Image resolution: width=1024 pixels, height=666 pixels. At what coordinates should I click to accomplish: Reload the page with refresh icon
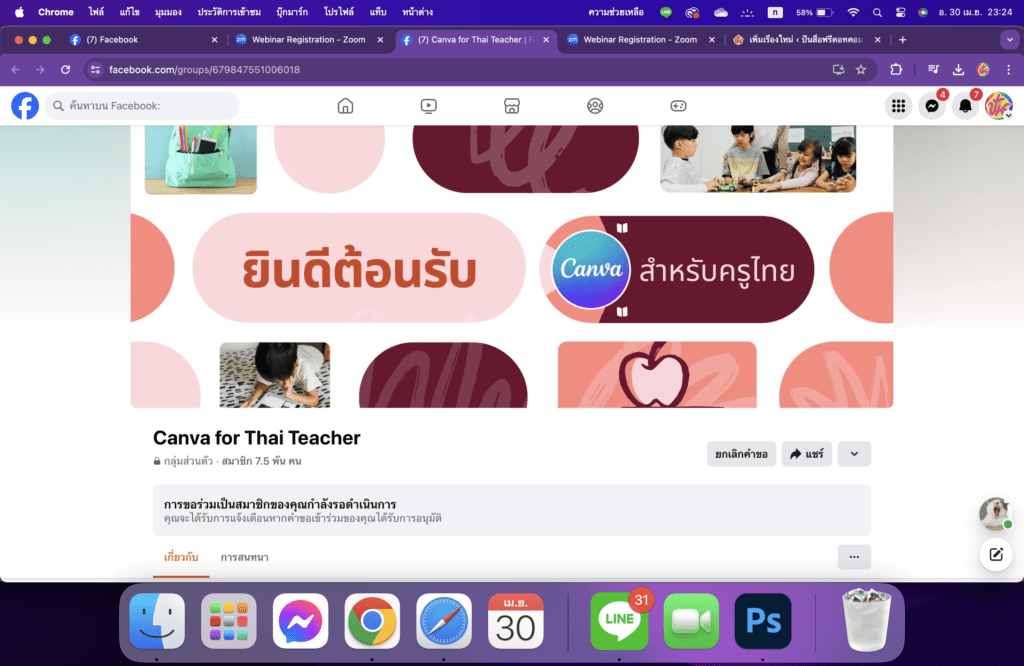click(x=65, y=70)
